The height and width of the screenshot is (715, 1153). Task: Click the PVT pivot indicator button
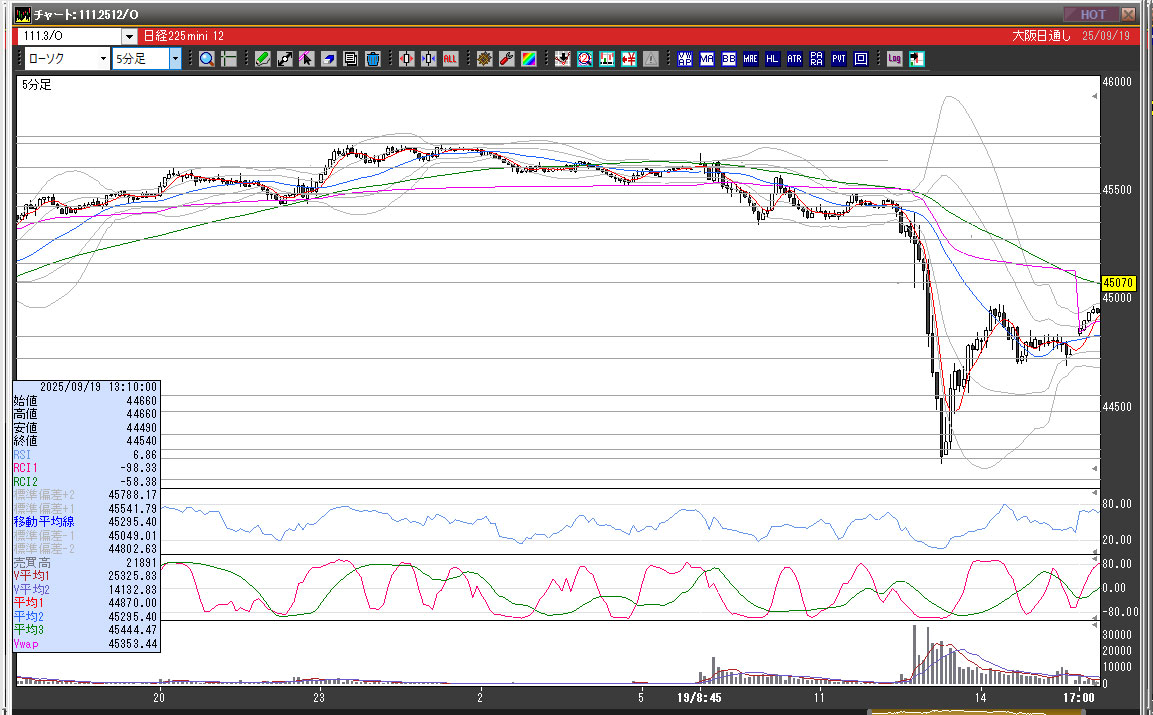838,59
